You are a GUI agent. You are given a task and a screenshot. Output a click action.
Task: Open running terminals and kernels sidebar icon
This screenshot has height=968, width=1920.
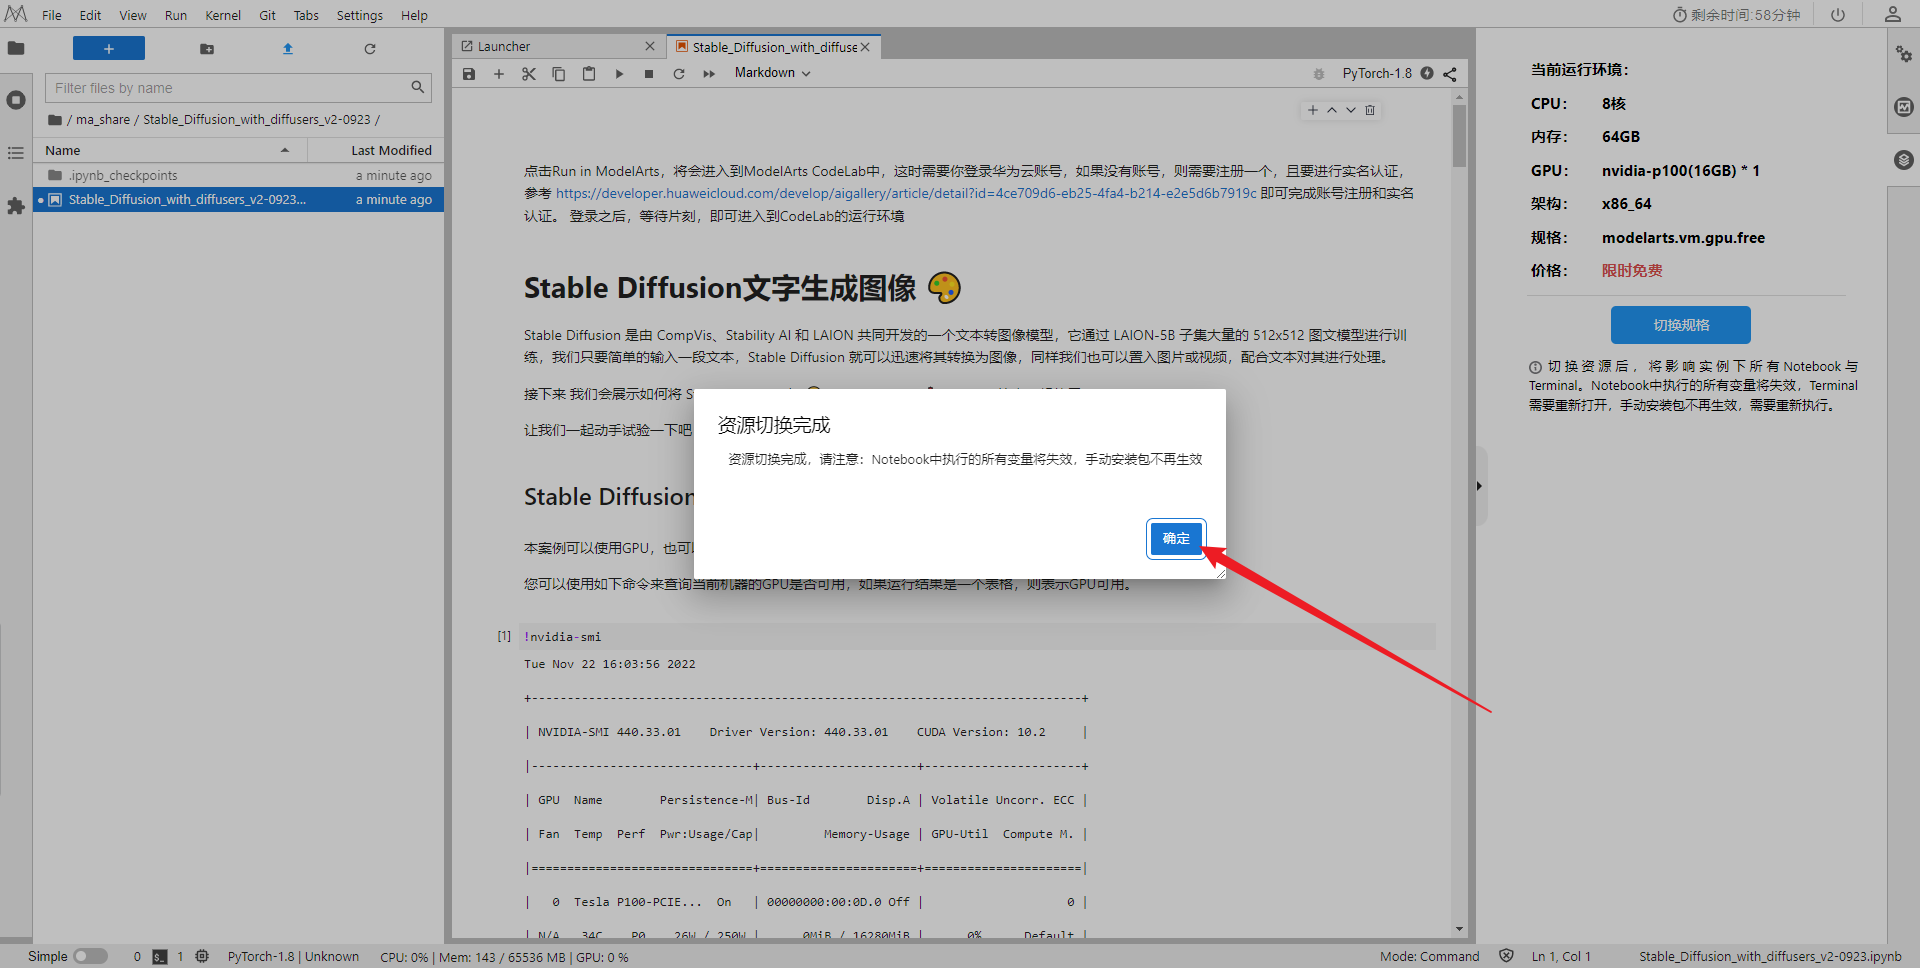(16, 100)
